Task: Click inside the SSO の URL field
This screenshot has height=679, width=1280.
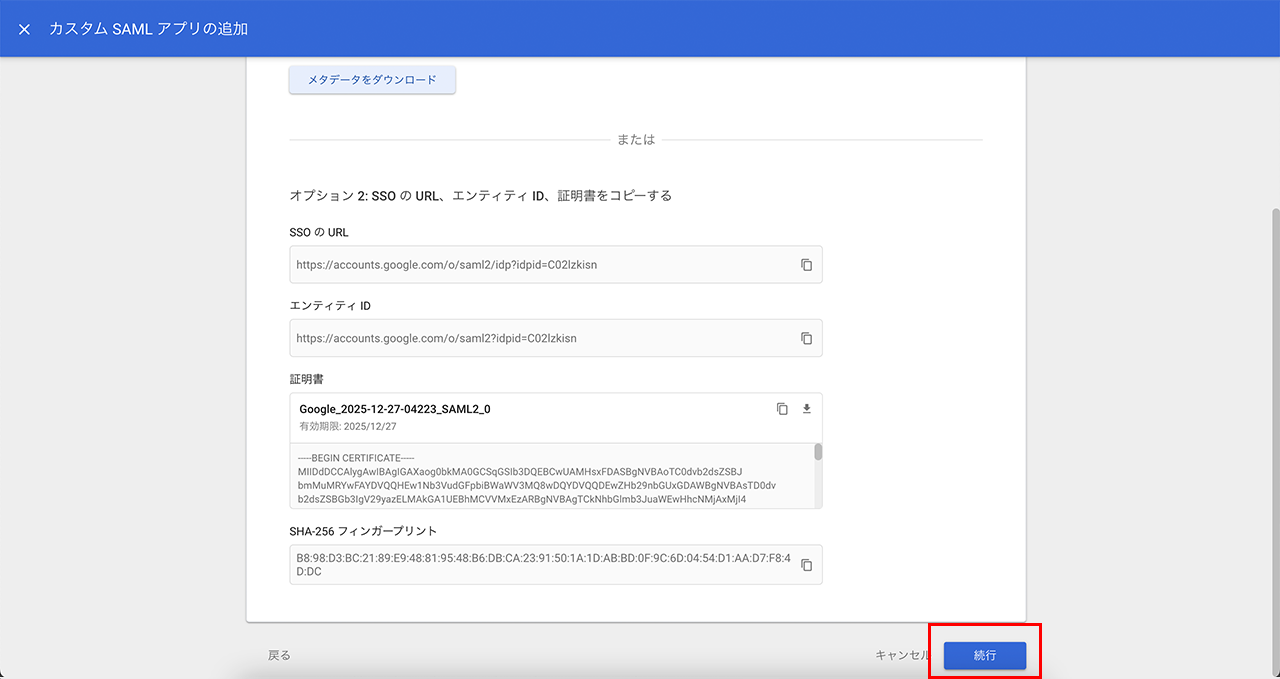Action: click(x=540, y=265)
